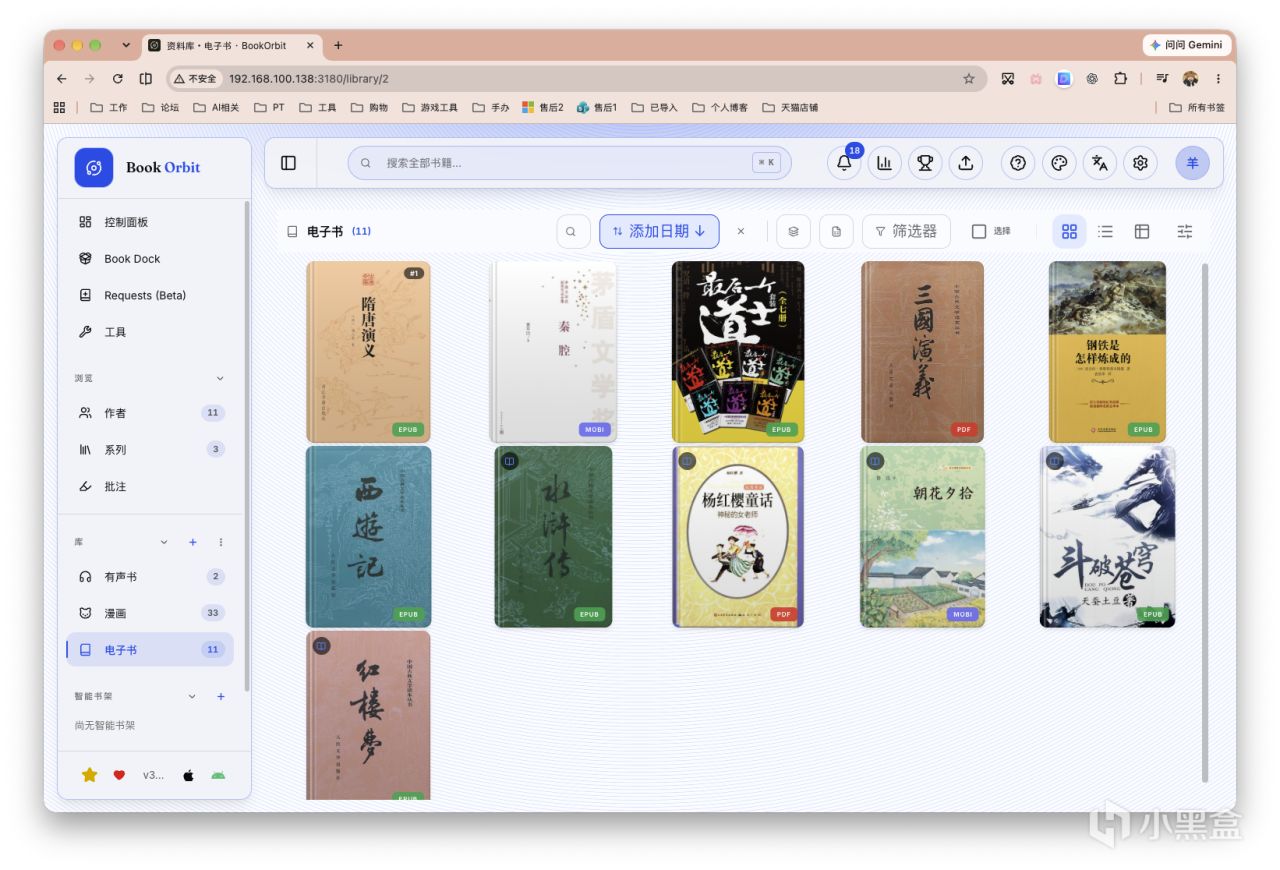The width and height of the screenshot is (1280, 870).
Task: Open the 隋唐演义 book cover
Action: pyautogui.click(x=368, y=352)
